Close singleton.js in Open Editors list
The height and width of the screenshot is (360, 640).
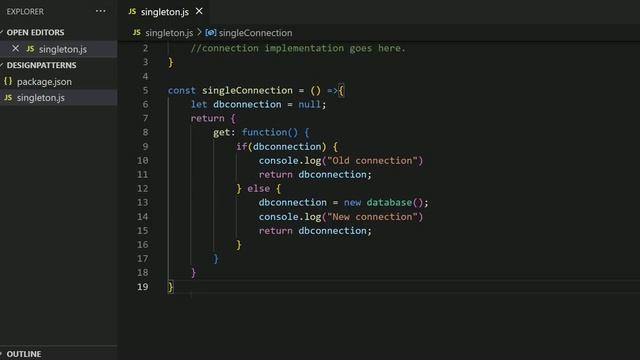16,49
